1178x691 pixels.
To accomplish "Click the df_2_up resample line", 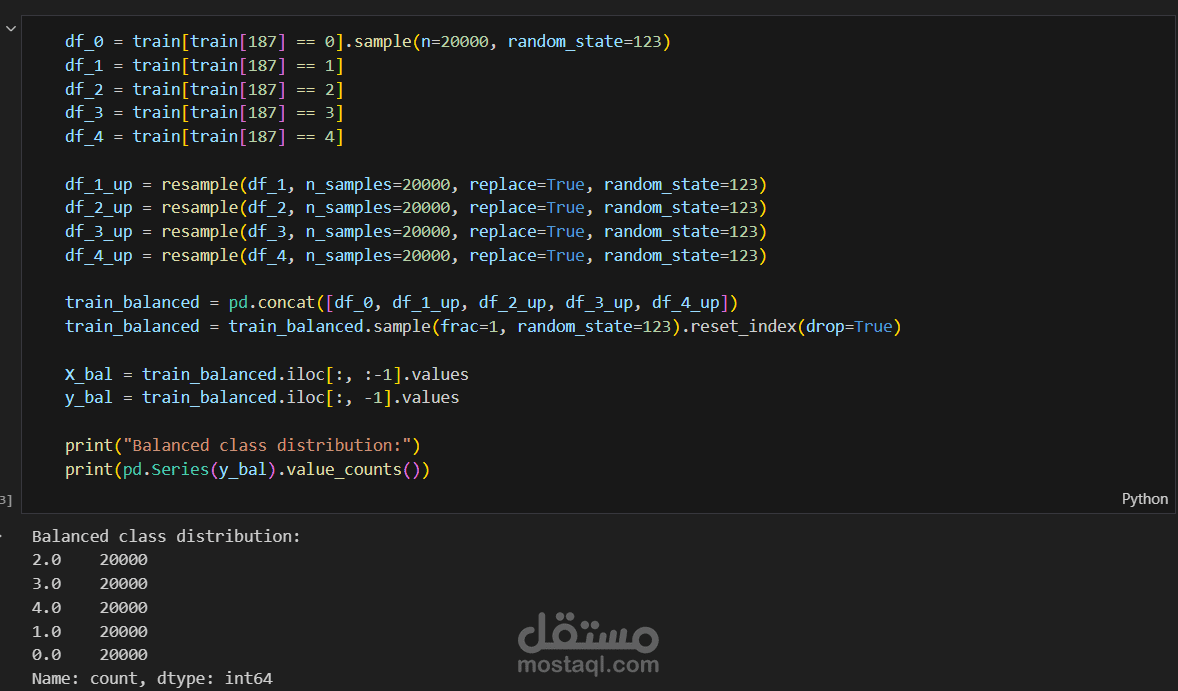I will coord(415,208).
